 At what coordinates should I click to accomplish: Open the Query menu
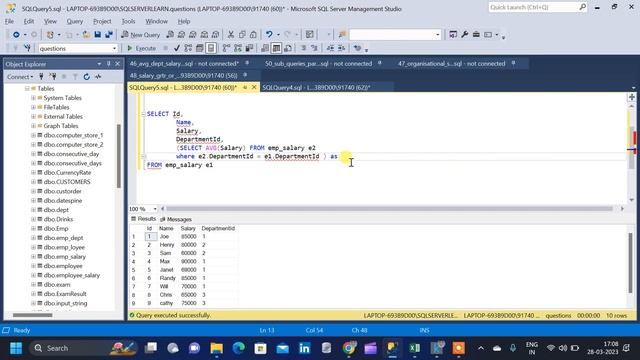coord(75,21)
